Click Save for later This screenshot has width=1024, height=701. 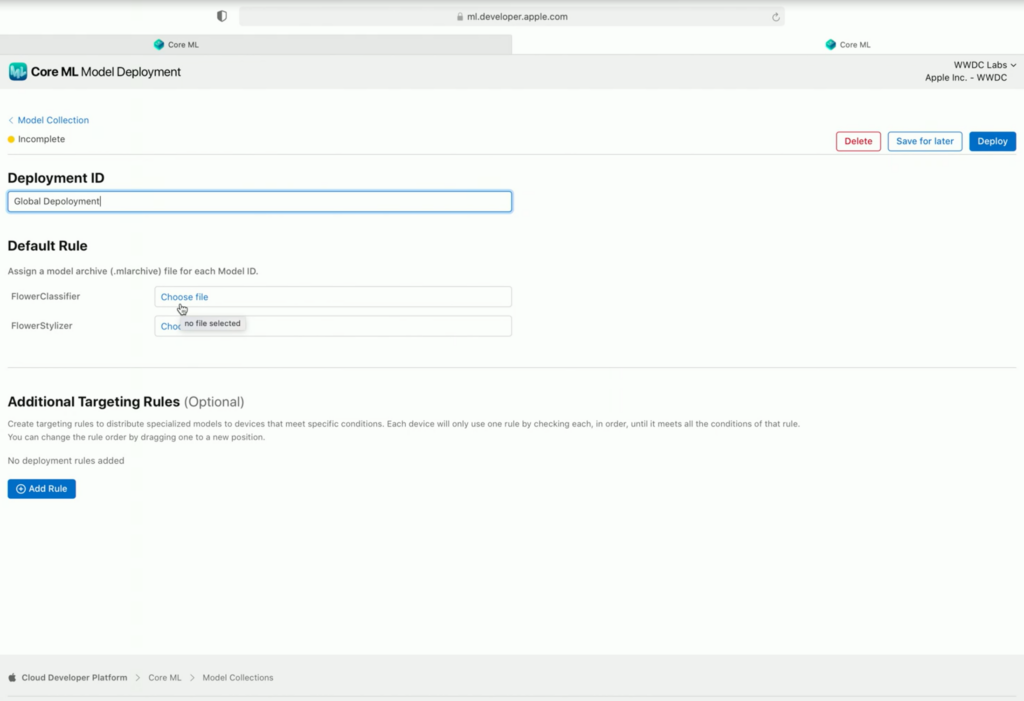click(x=925, y=141)
